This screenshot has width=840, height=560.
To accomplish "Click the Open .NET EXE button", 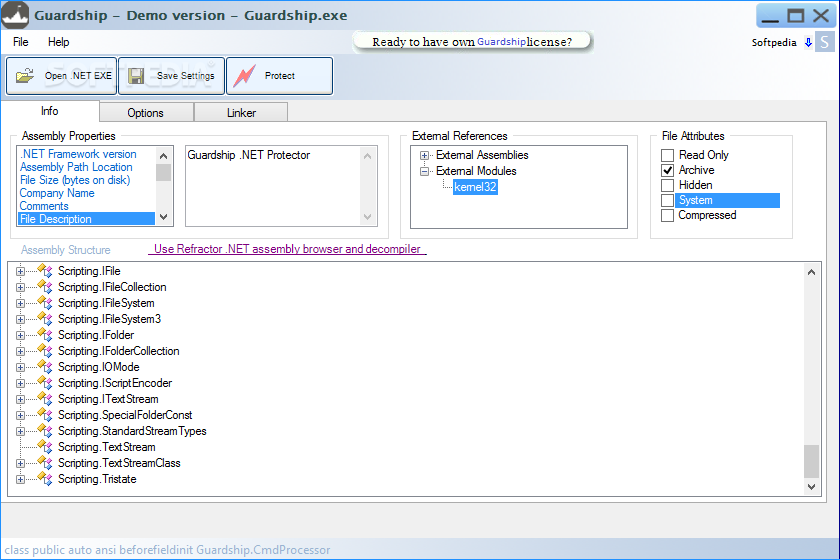I will 61,76.
